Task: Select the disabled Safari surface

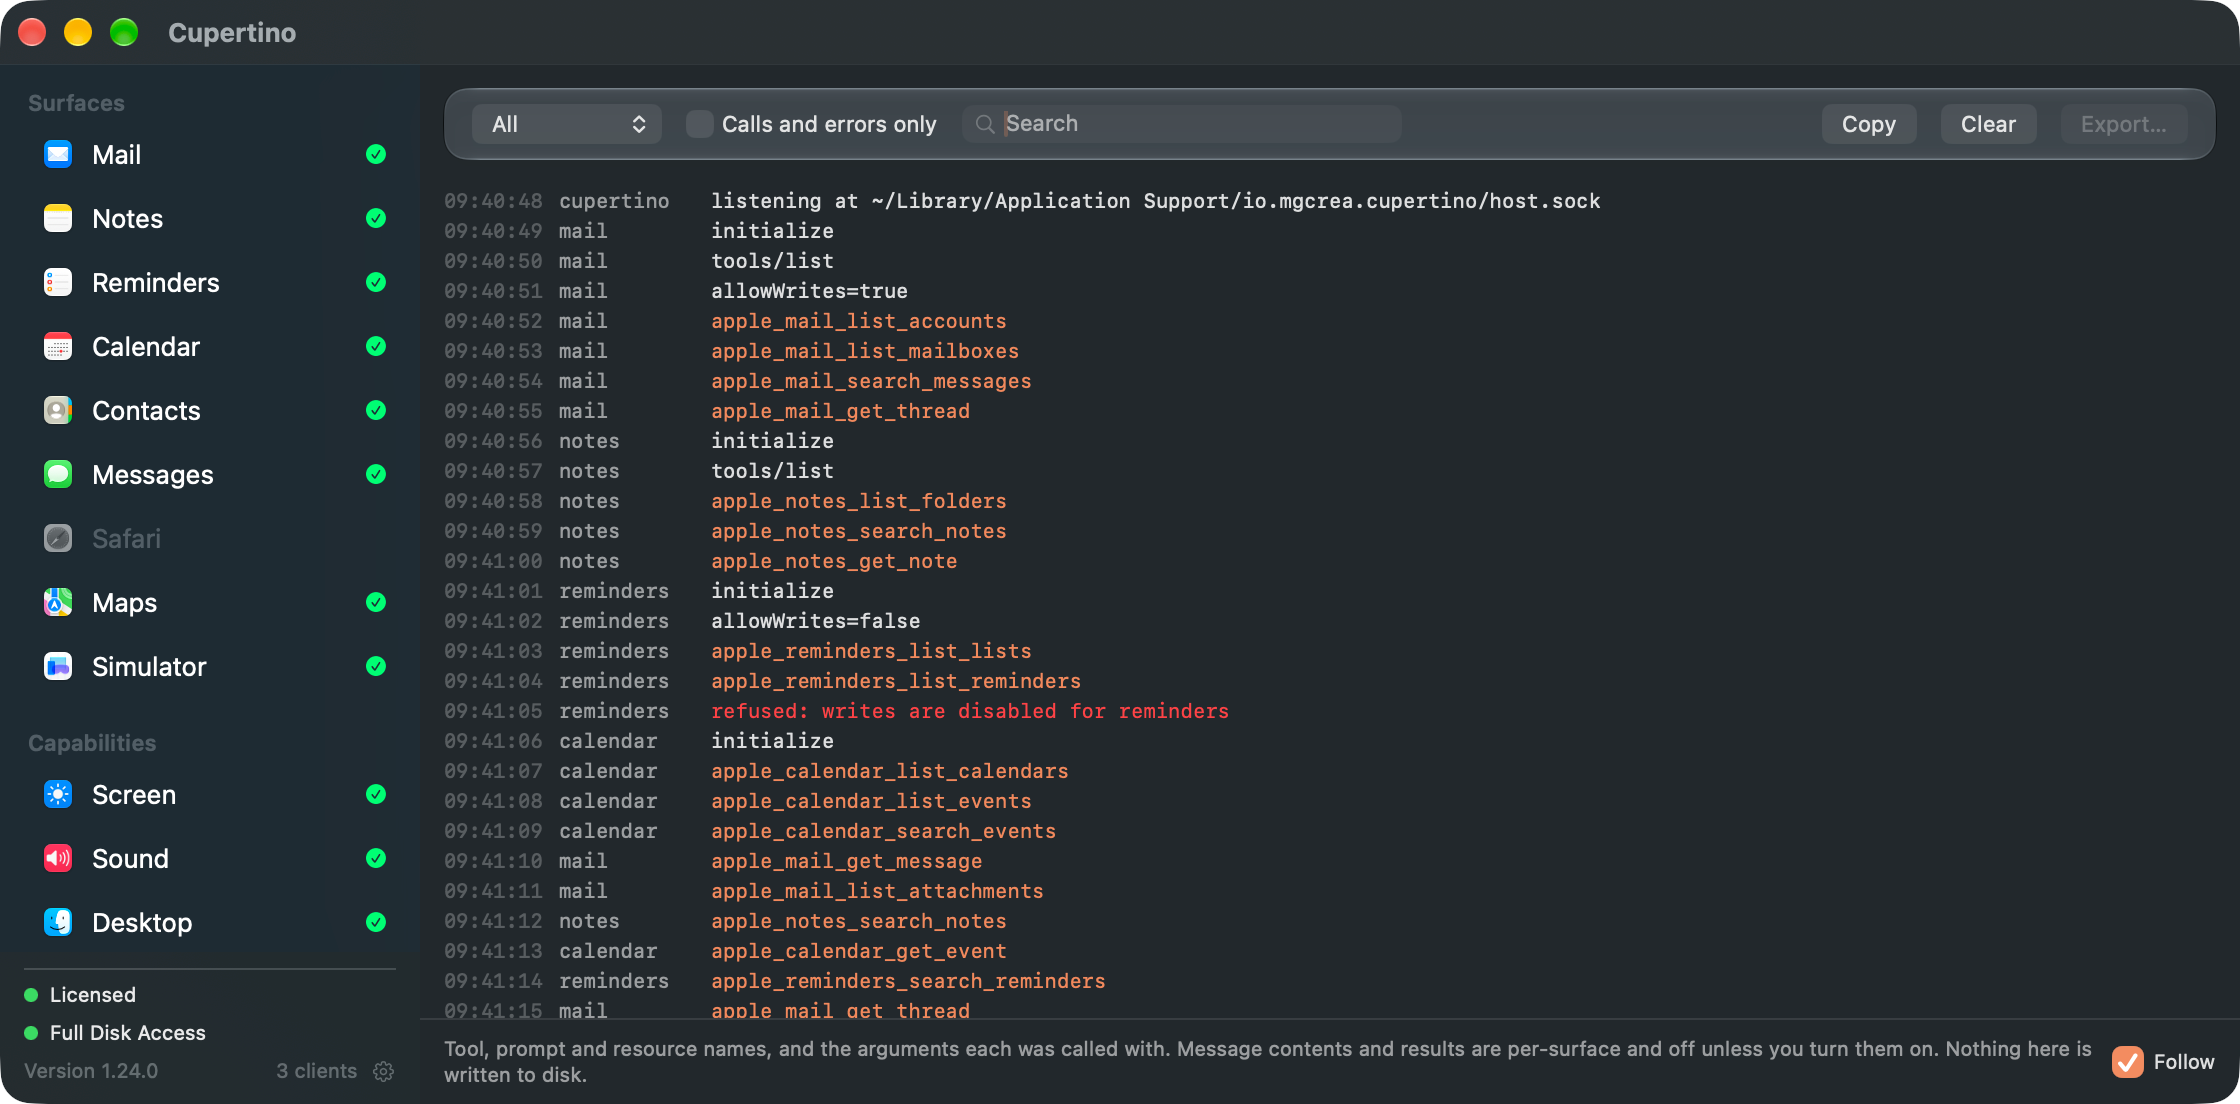Action: tap(210, 538)
